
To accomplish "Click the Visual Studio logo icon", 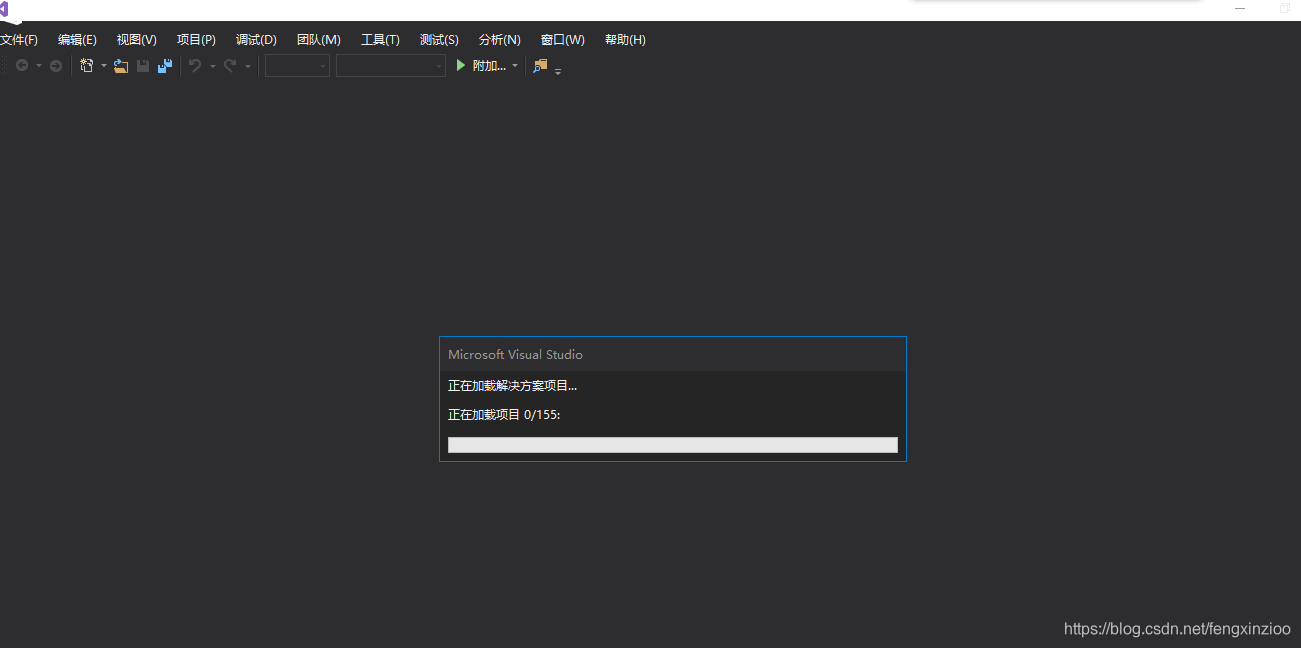I will (x=4, y=9).
